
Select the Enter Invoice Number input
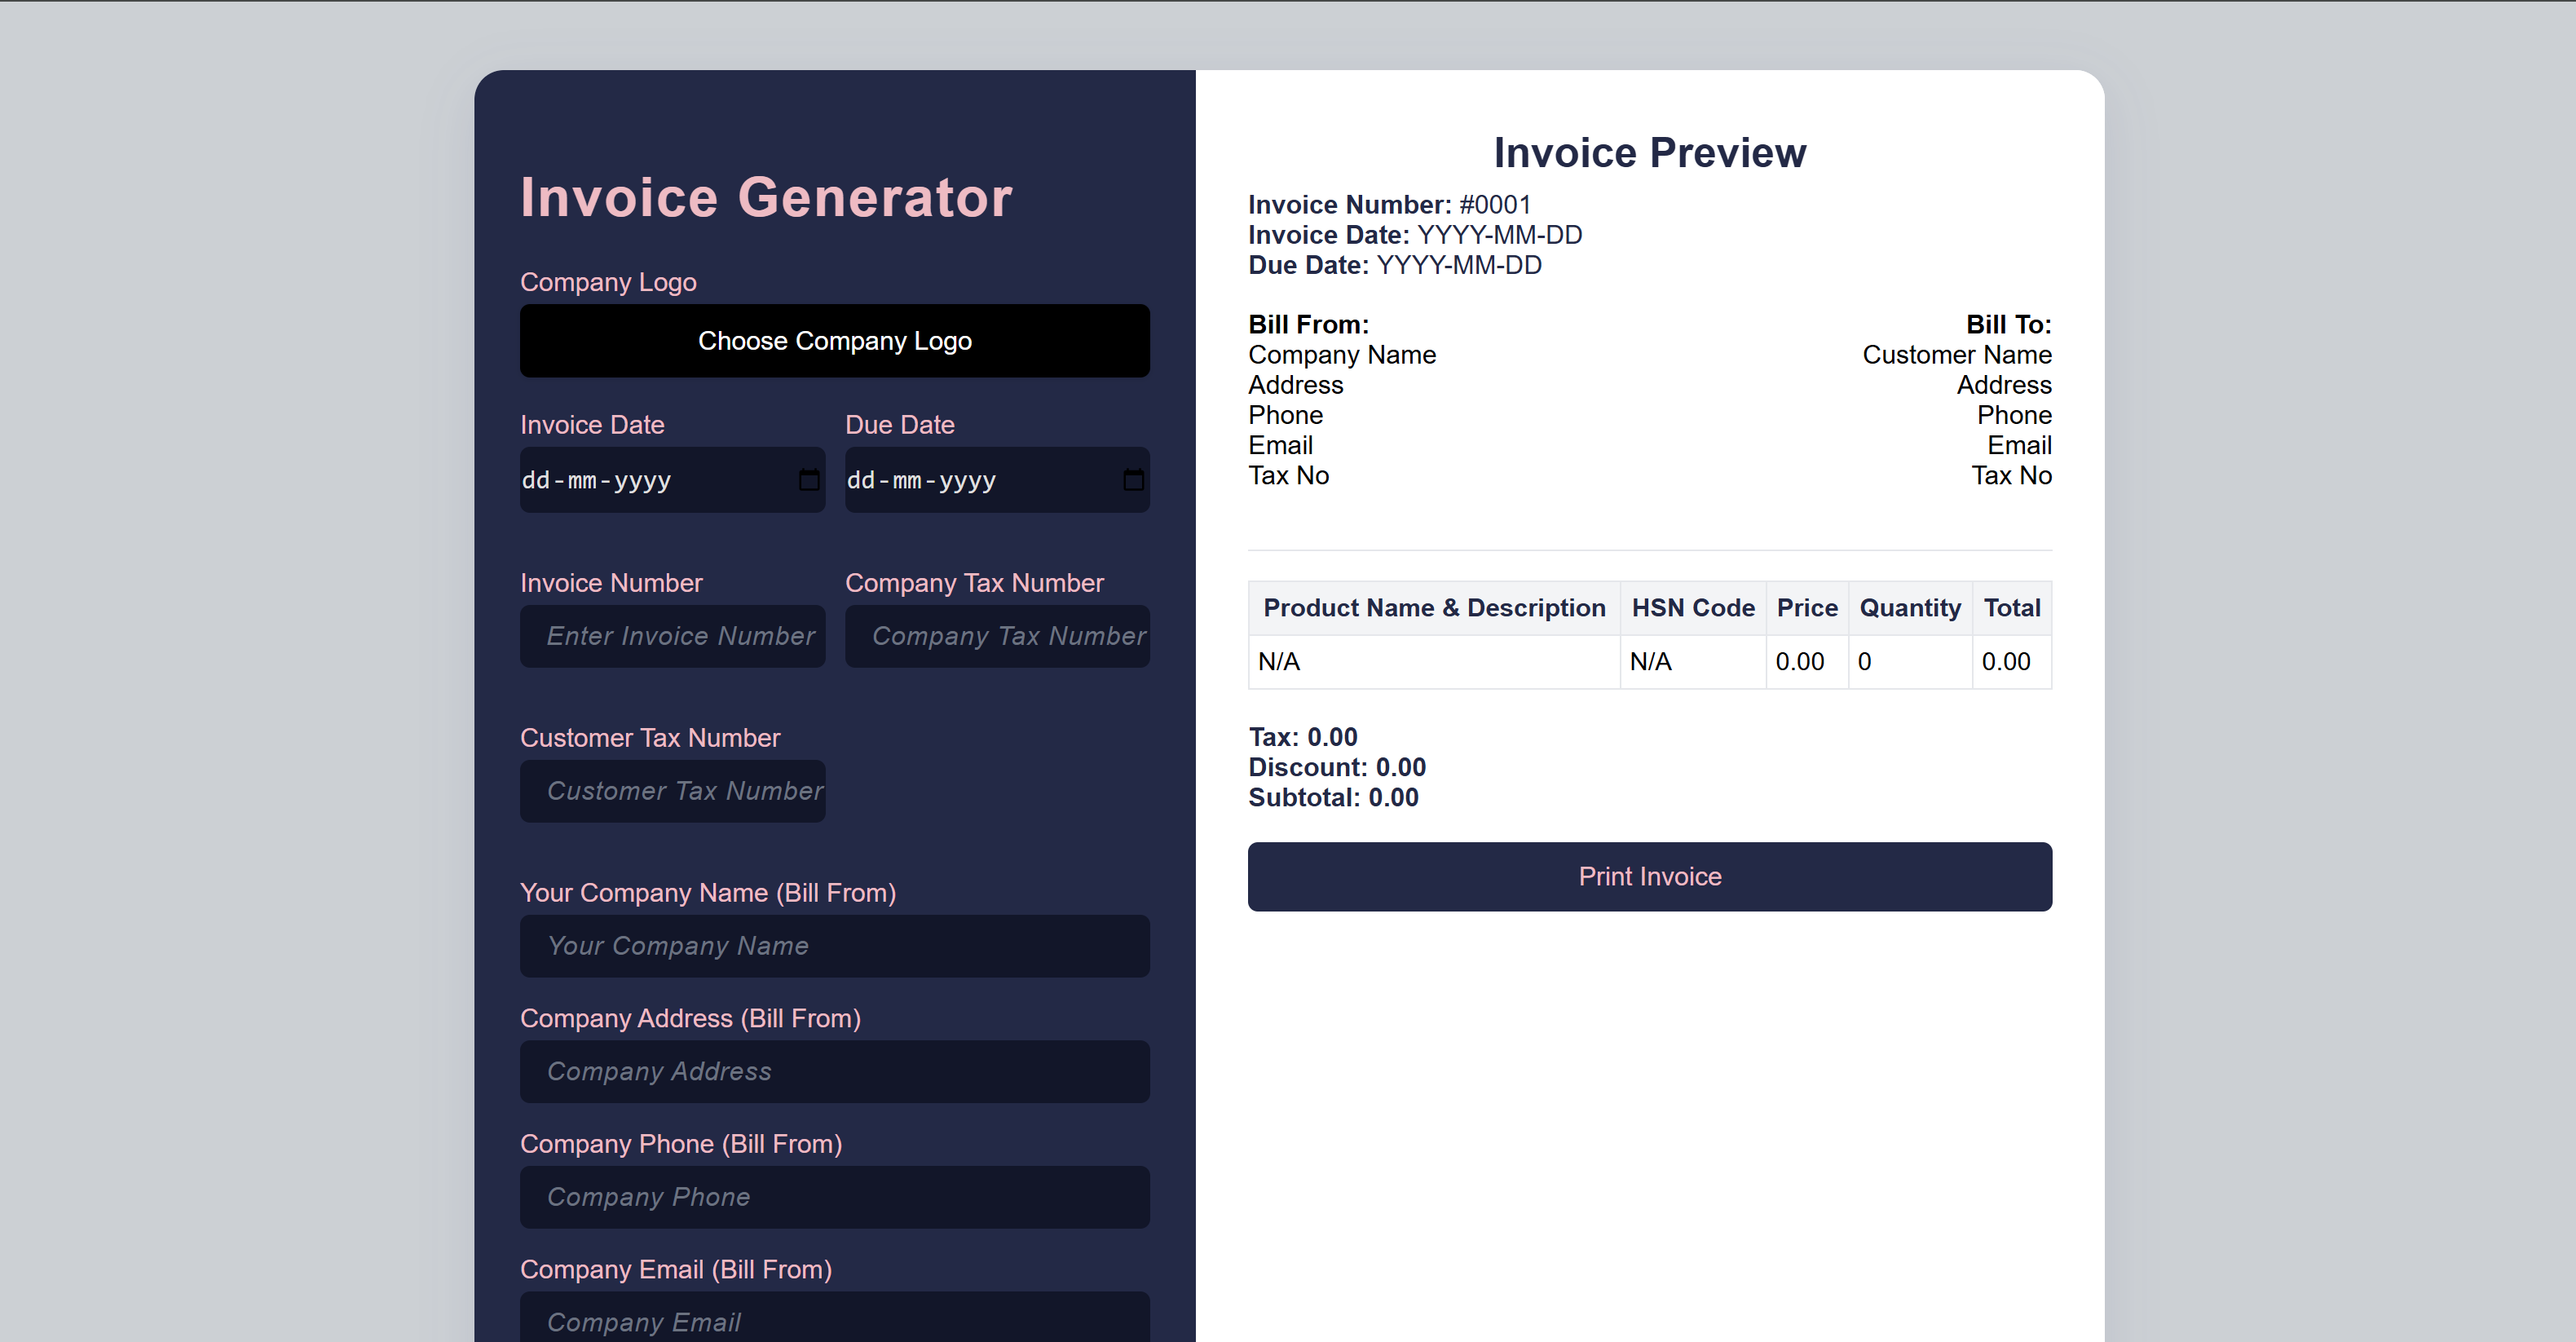(x=672, y=636)
